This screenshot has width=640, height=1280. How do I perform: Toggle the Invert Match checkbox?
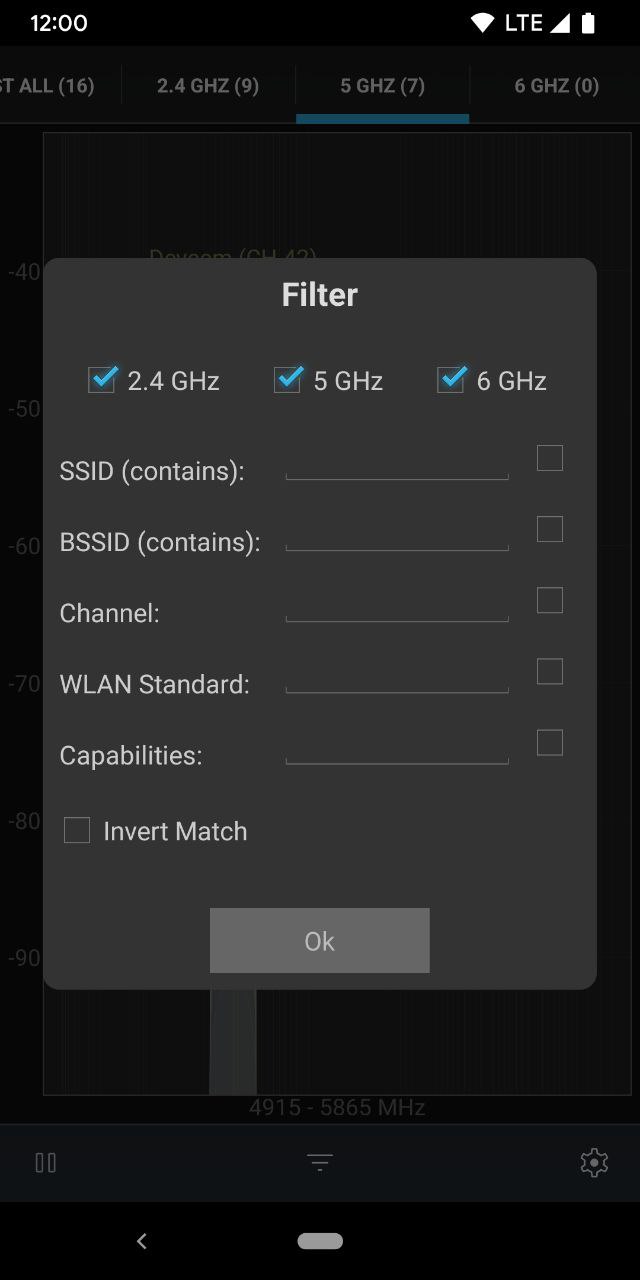click(77, 830)
